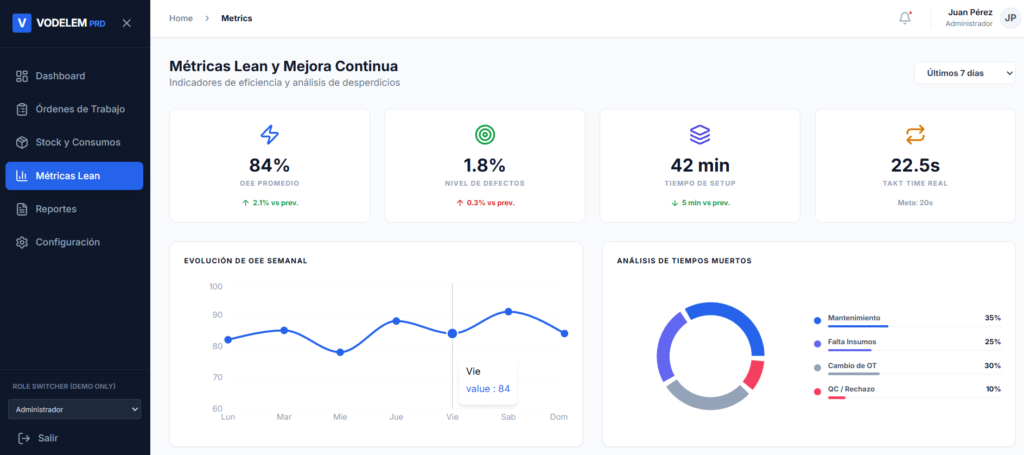Image resolution: width=1024 pixels, height=455 pixels.
Task: Click the notification bell icon
Action: tap(905, 18)
